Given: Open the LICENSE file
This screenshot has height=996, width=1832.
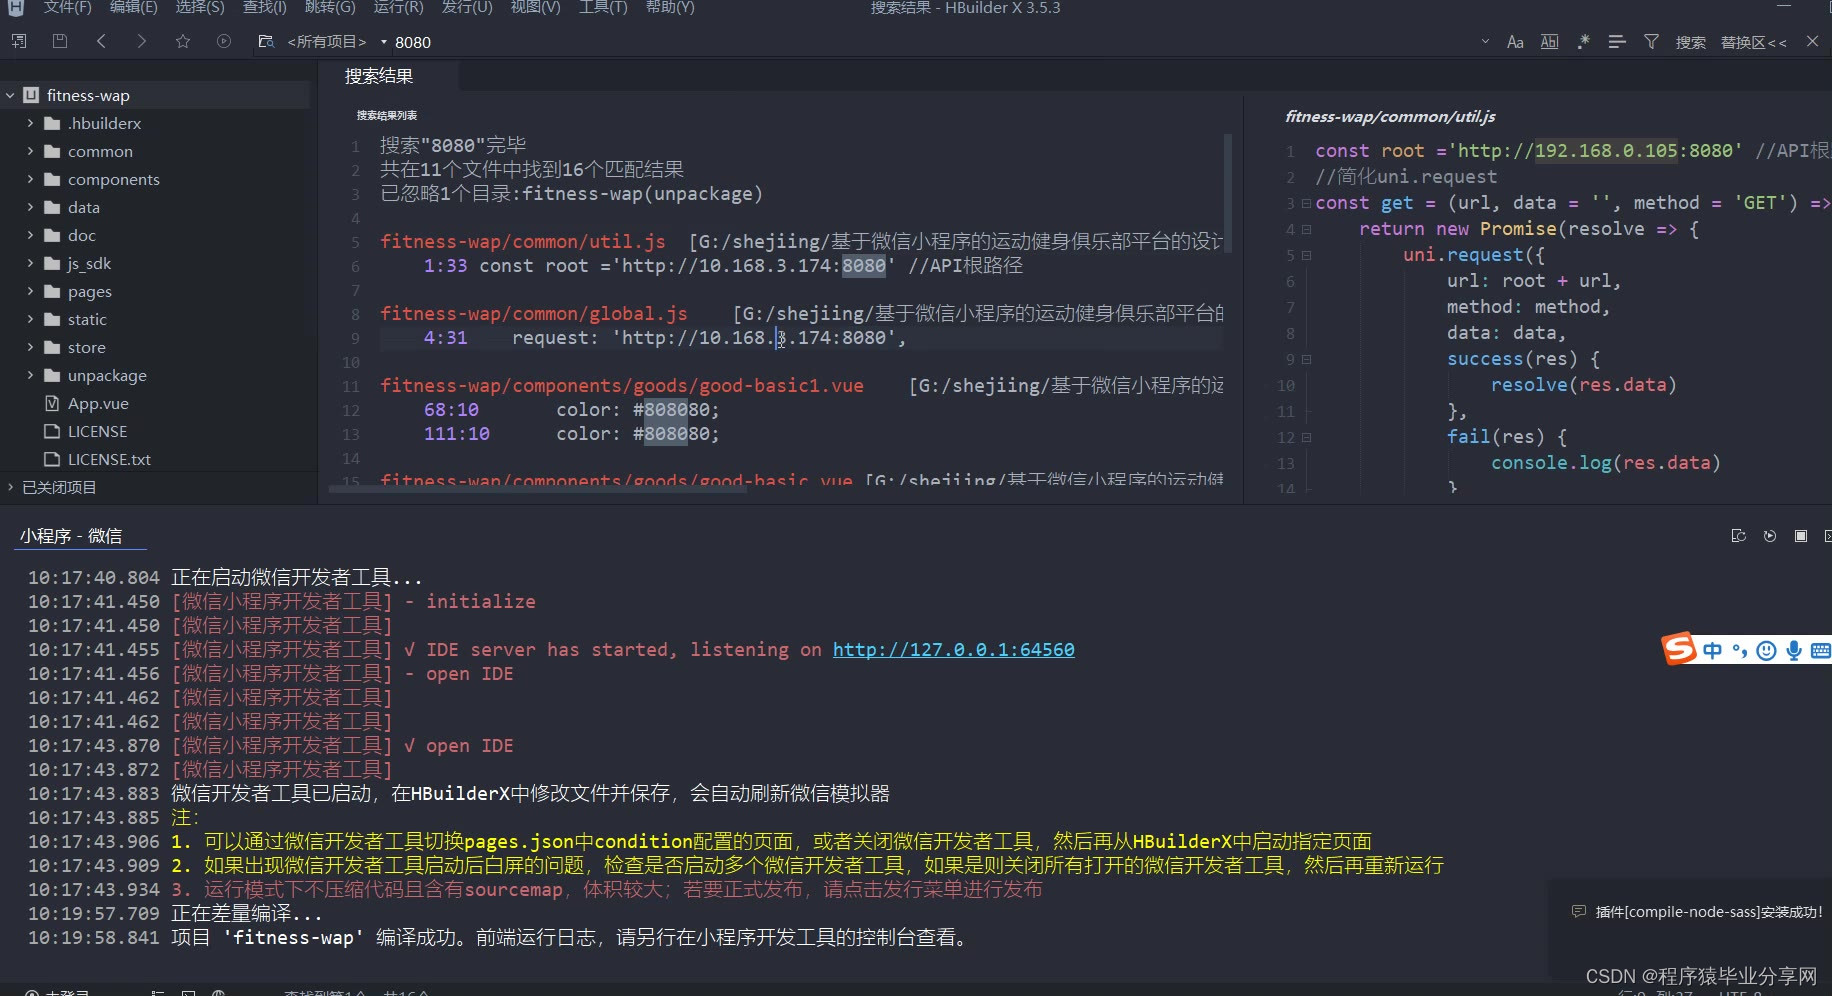Looking at the screenshot, I should (97, 431).
